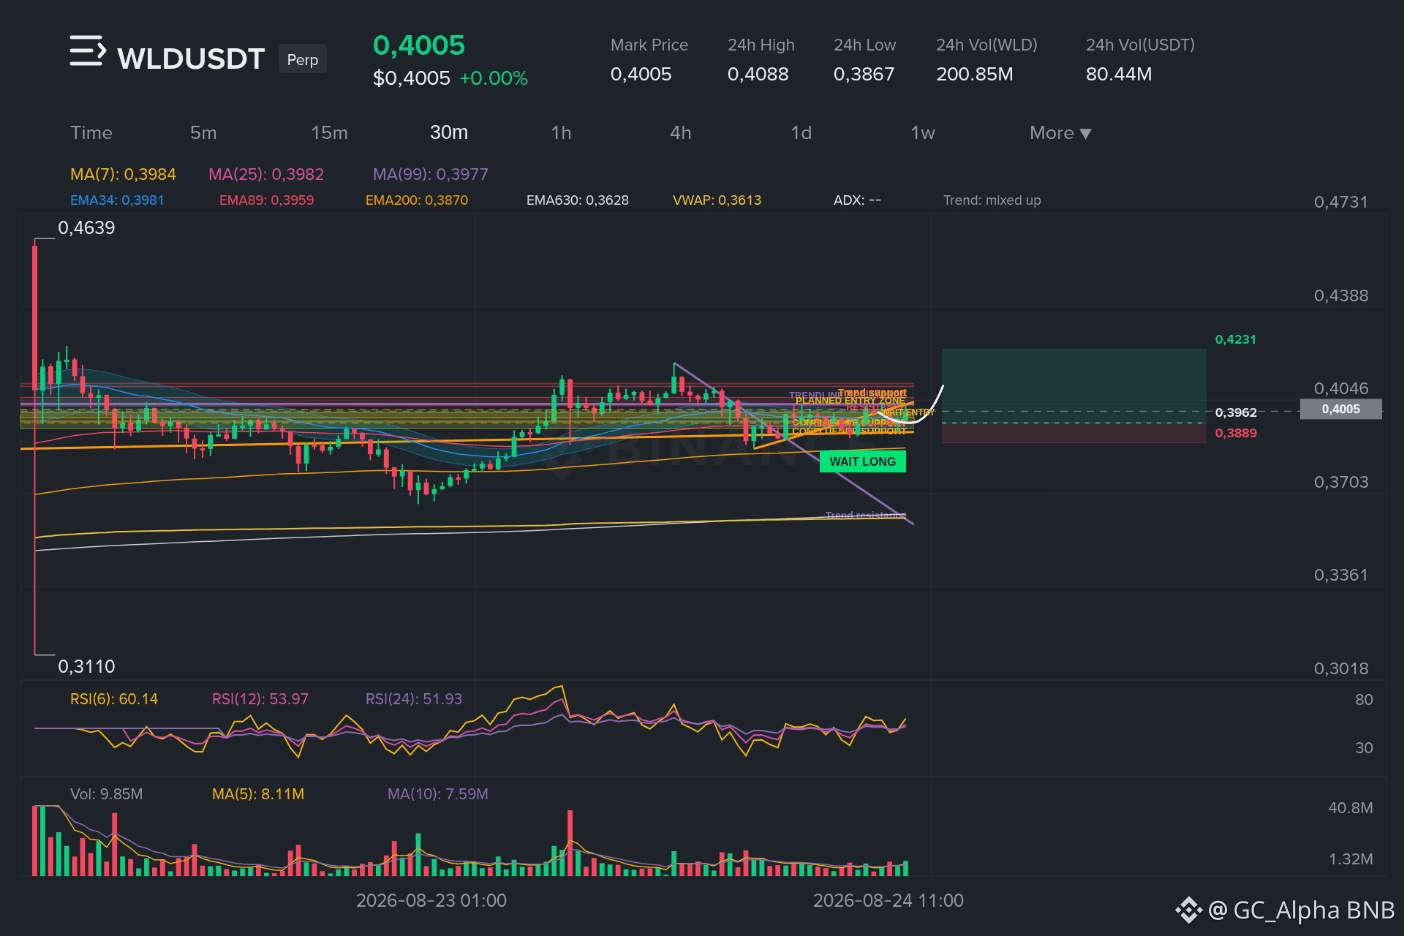Click the RSI(6): 60.14 label
The image size is (1404, 936).
point(114,699)
